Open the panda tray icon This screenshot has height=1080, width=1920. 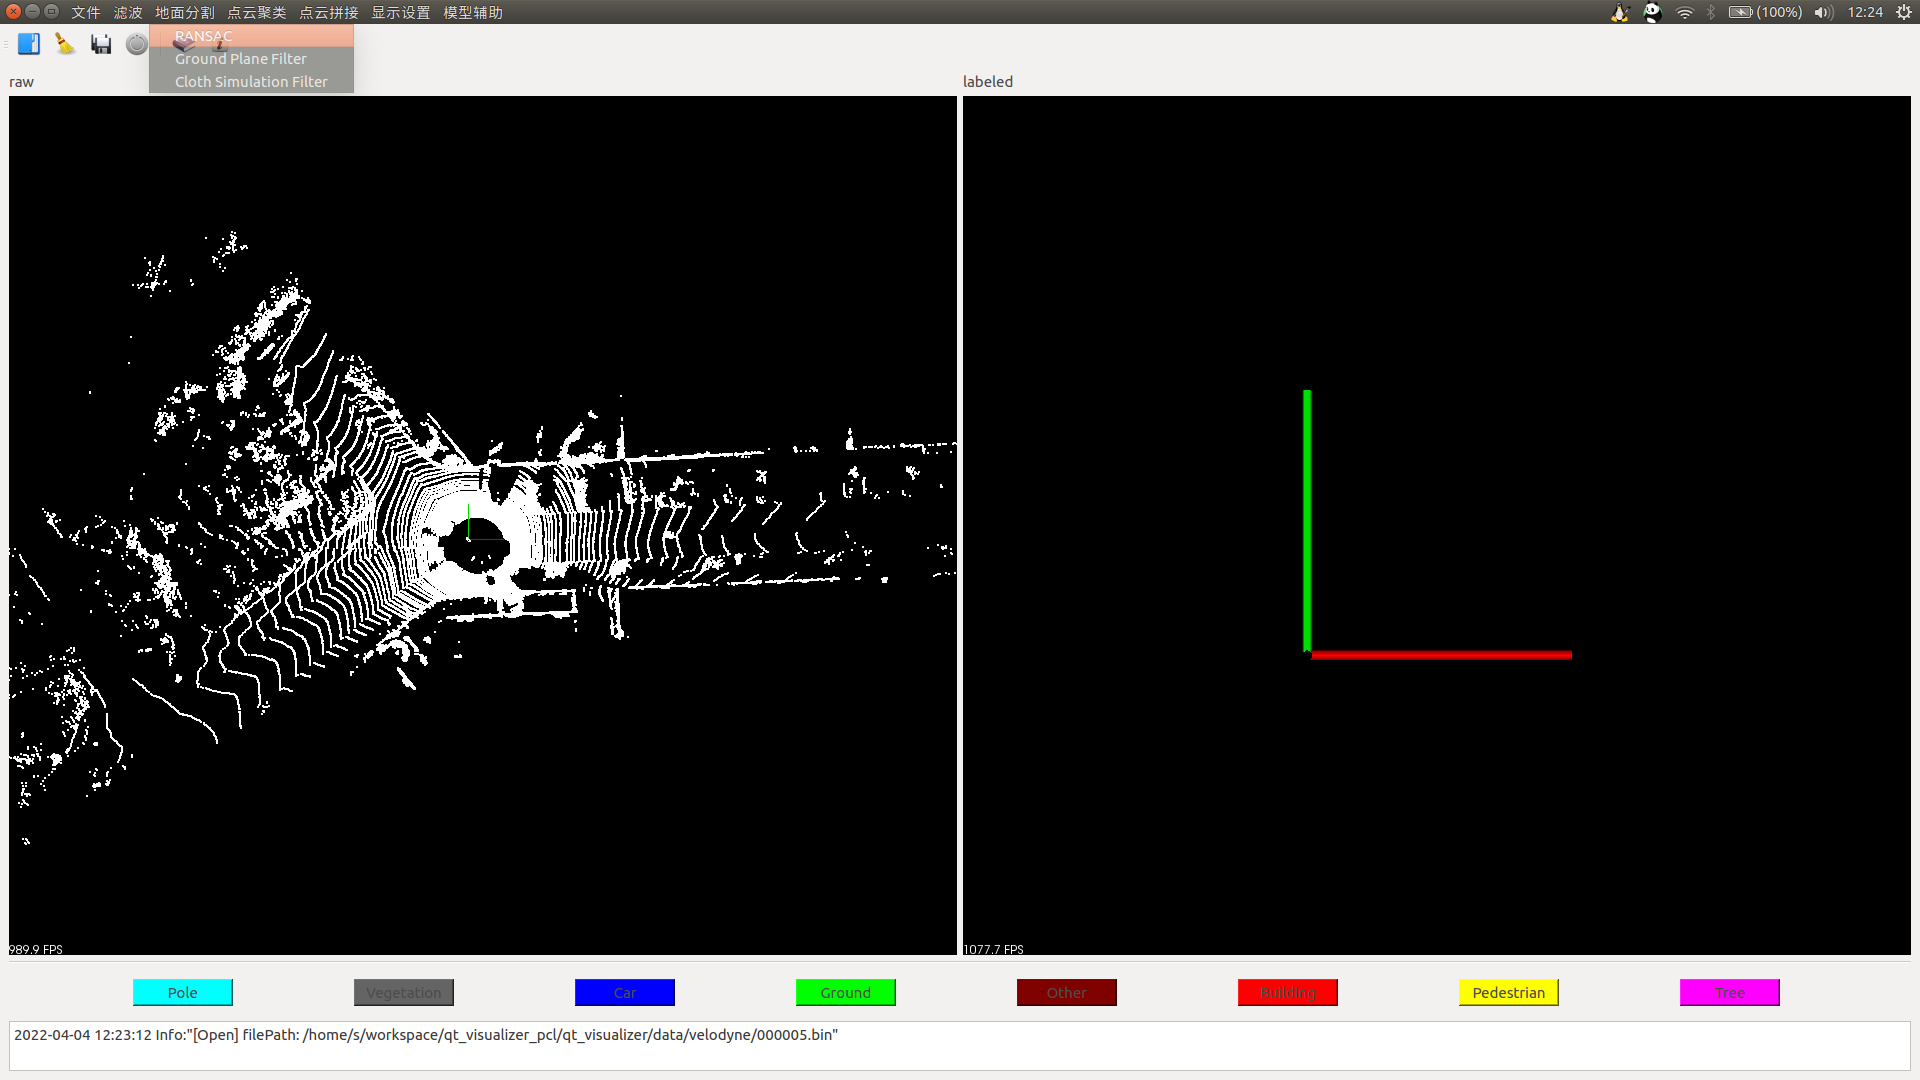(x=1652, y=12)
